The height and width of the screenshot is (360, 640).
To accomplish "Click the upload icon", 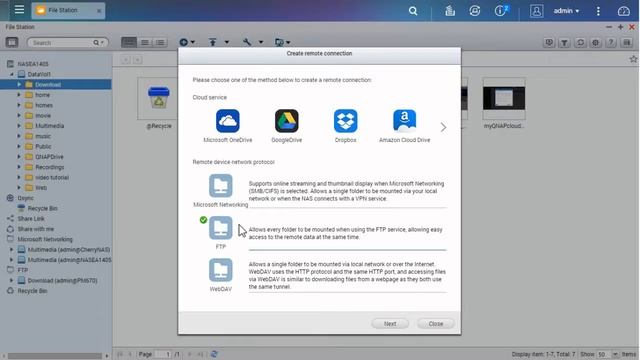I will pos(213,42).
